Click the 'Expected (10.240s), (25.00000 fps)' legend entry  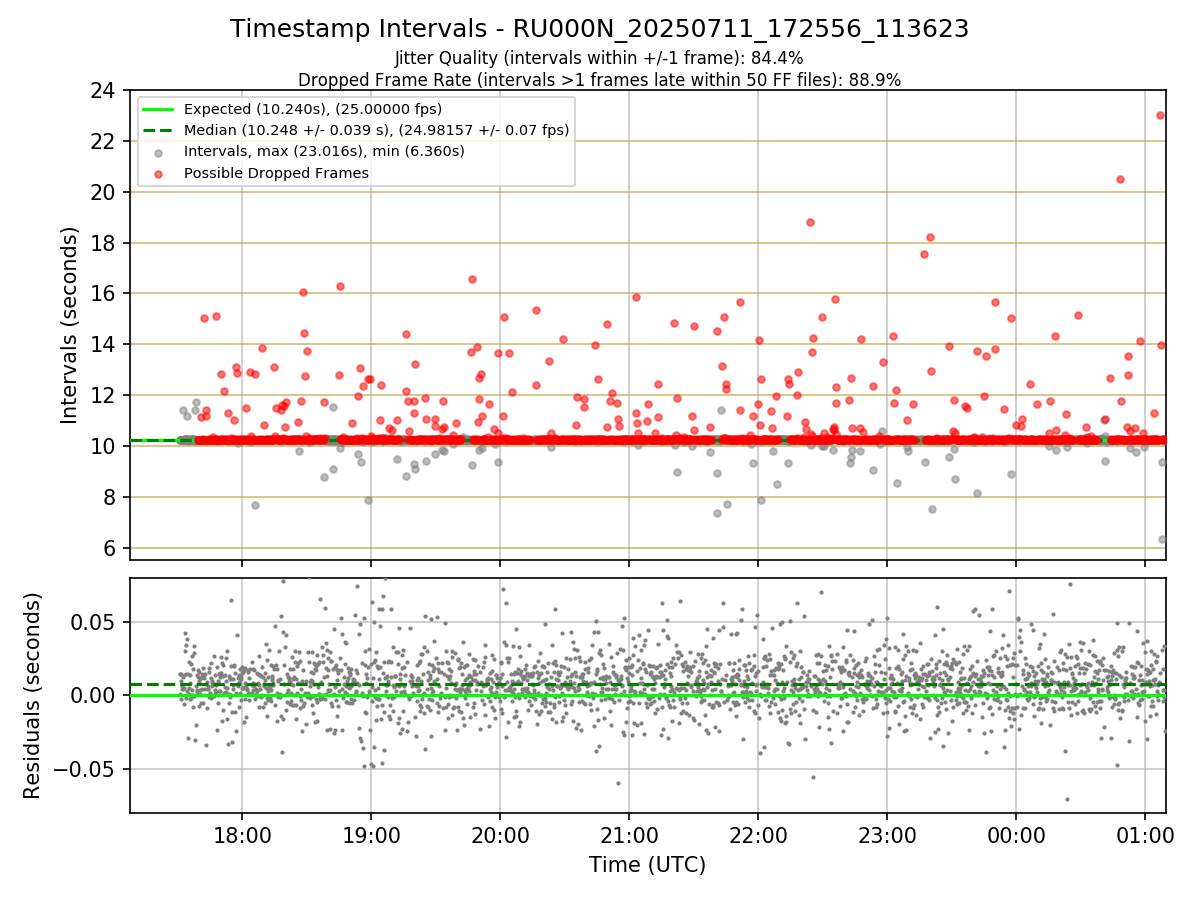coord(313,109)
